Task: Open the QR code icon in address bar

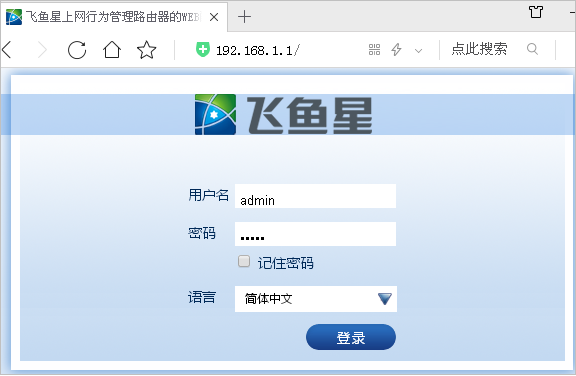Action: click(x=374, y=50)
